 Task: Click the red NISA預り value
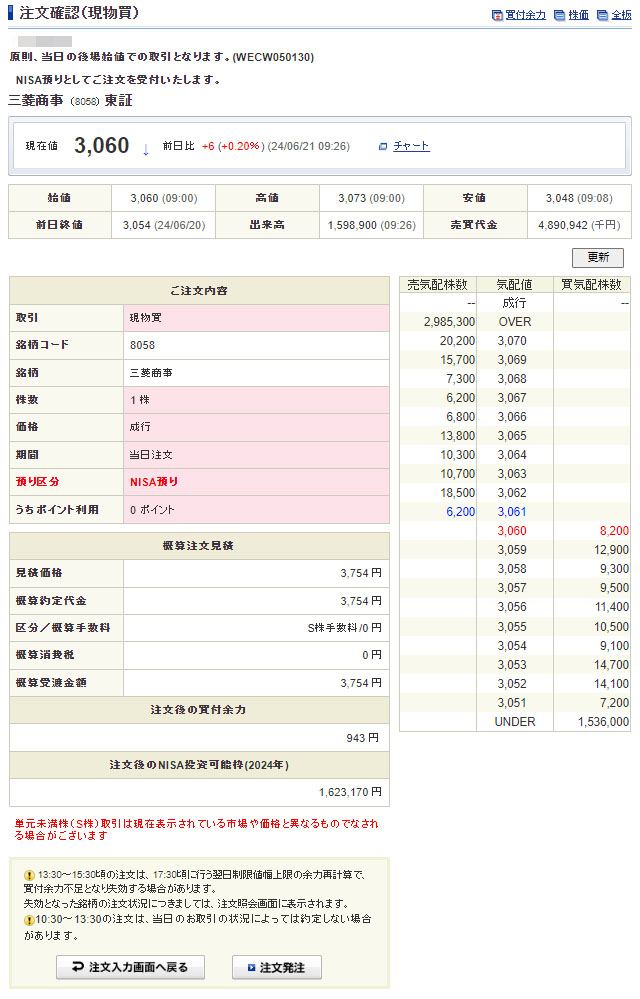coord(154,482)
